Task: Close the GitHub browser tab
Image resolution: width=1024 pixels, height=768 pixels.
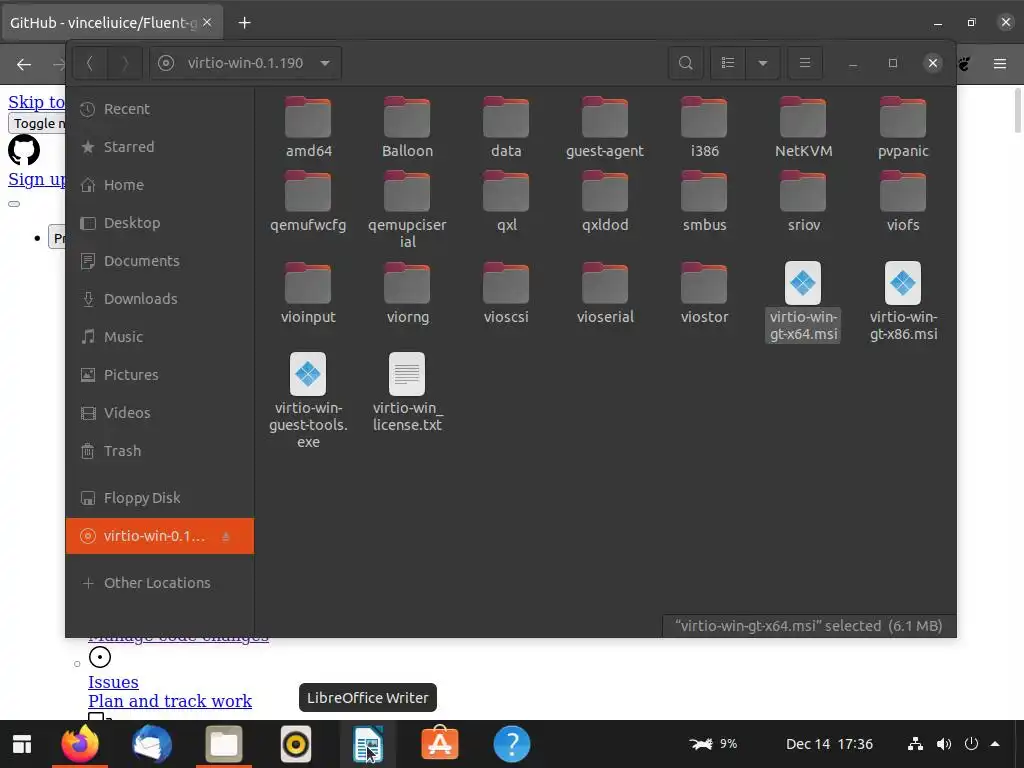Action: coord(207,22)
